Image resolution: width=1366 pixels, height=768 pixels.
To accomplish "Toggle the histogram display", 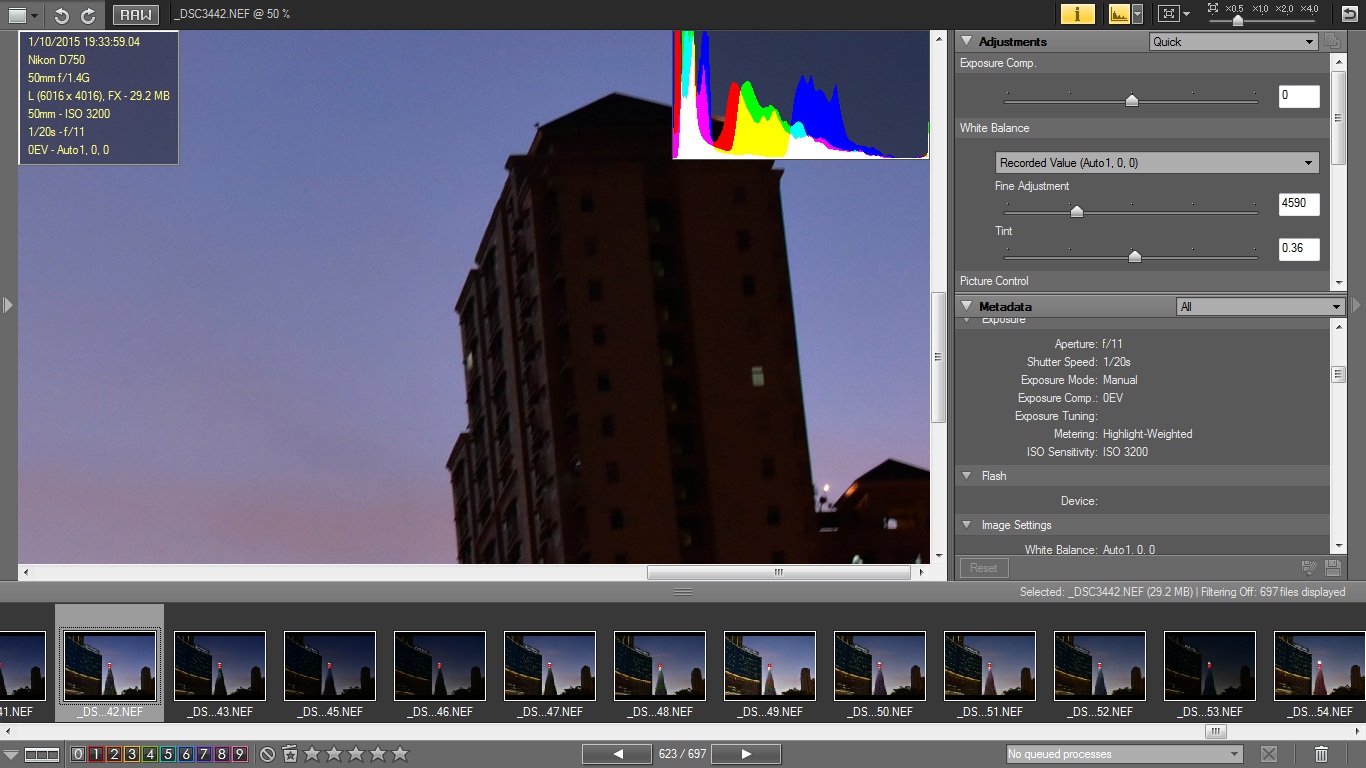I will pyautogui.click(x=1118, y=14).
